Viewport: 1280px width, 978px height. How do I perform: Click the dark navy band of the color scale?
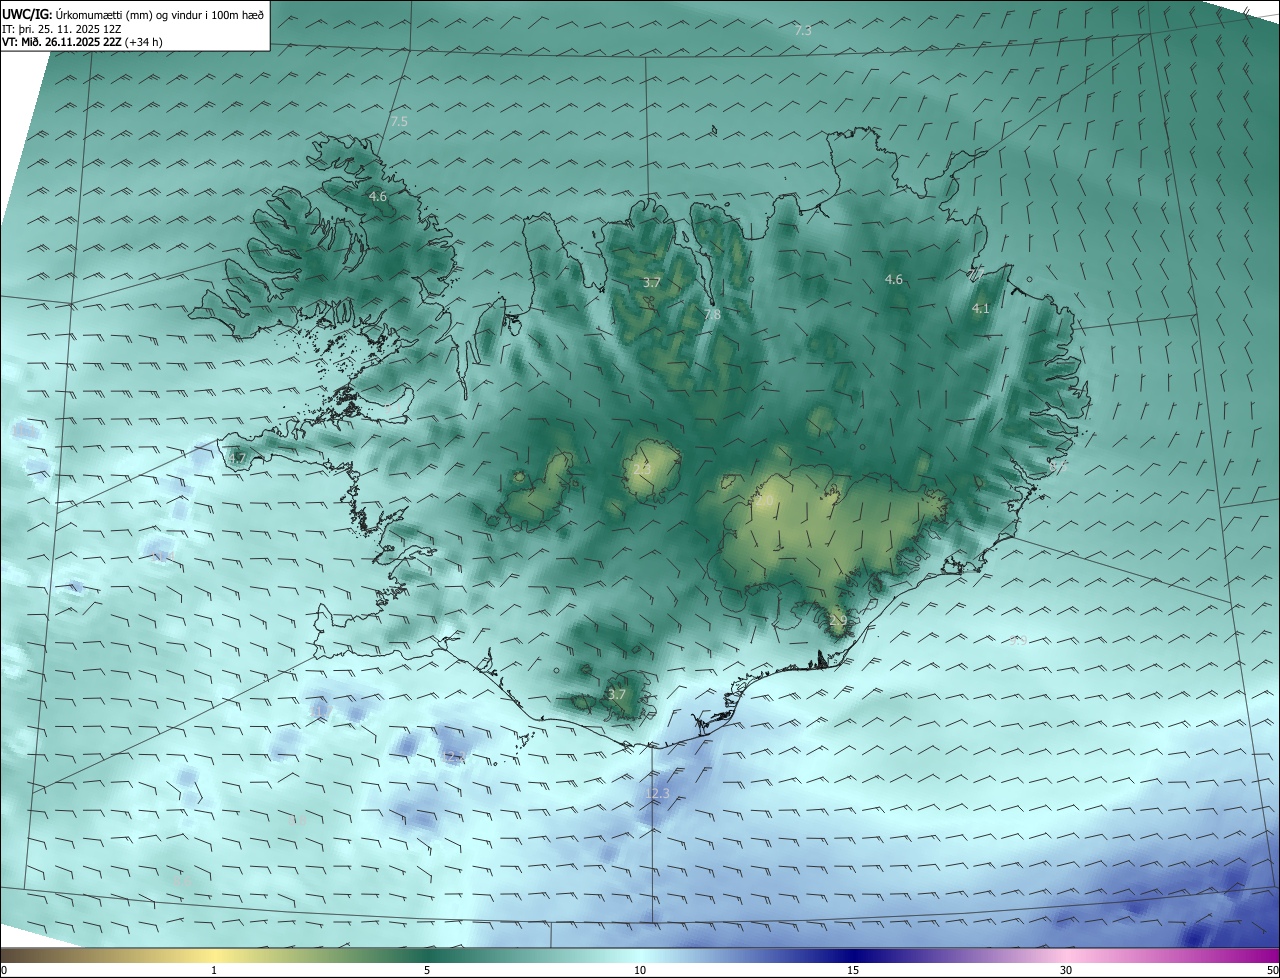[x=853, y=955]
